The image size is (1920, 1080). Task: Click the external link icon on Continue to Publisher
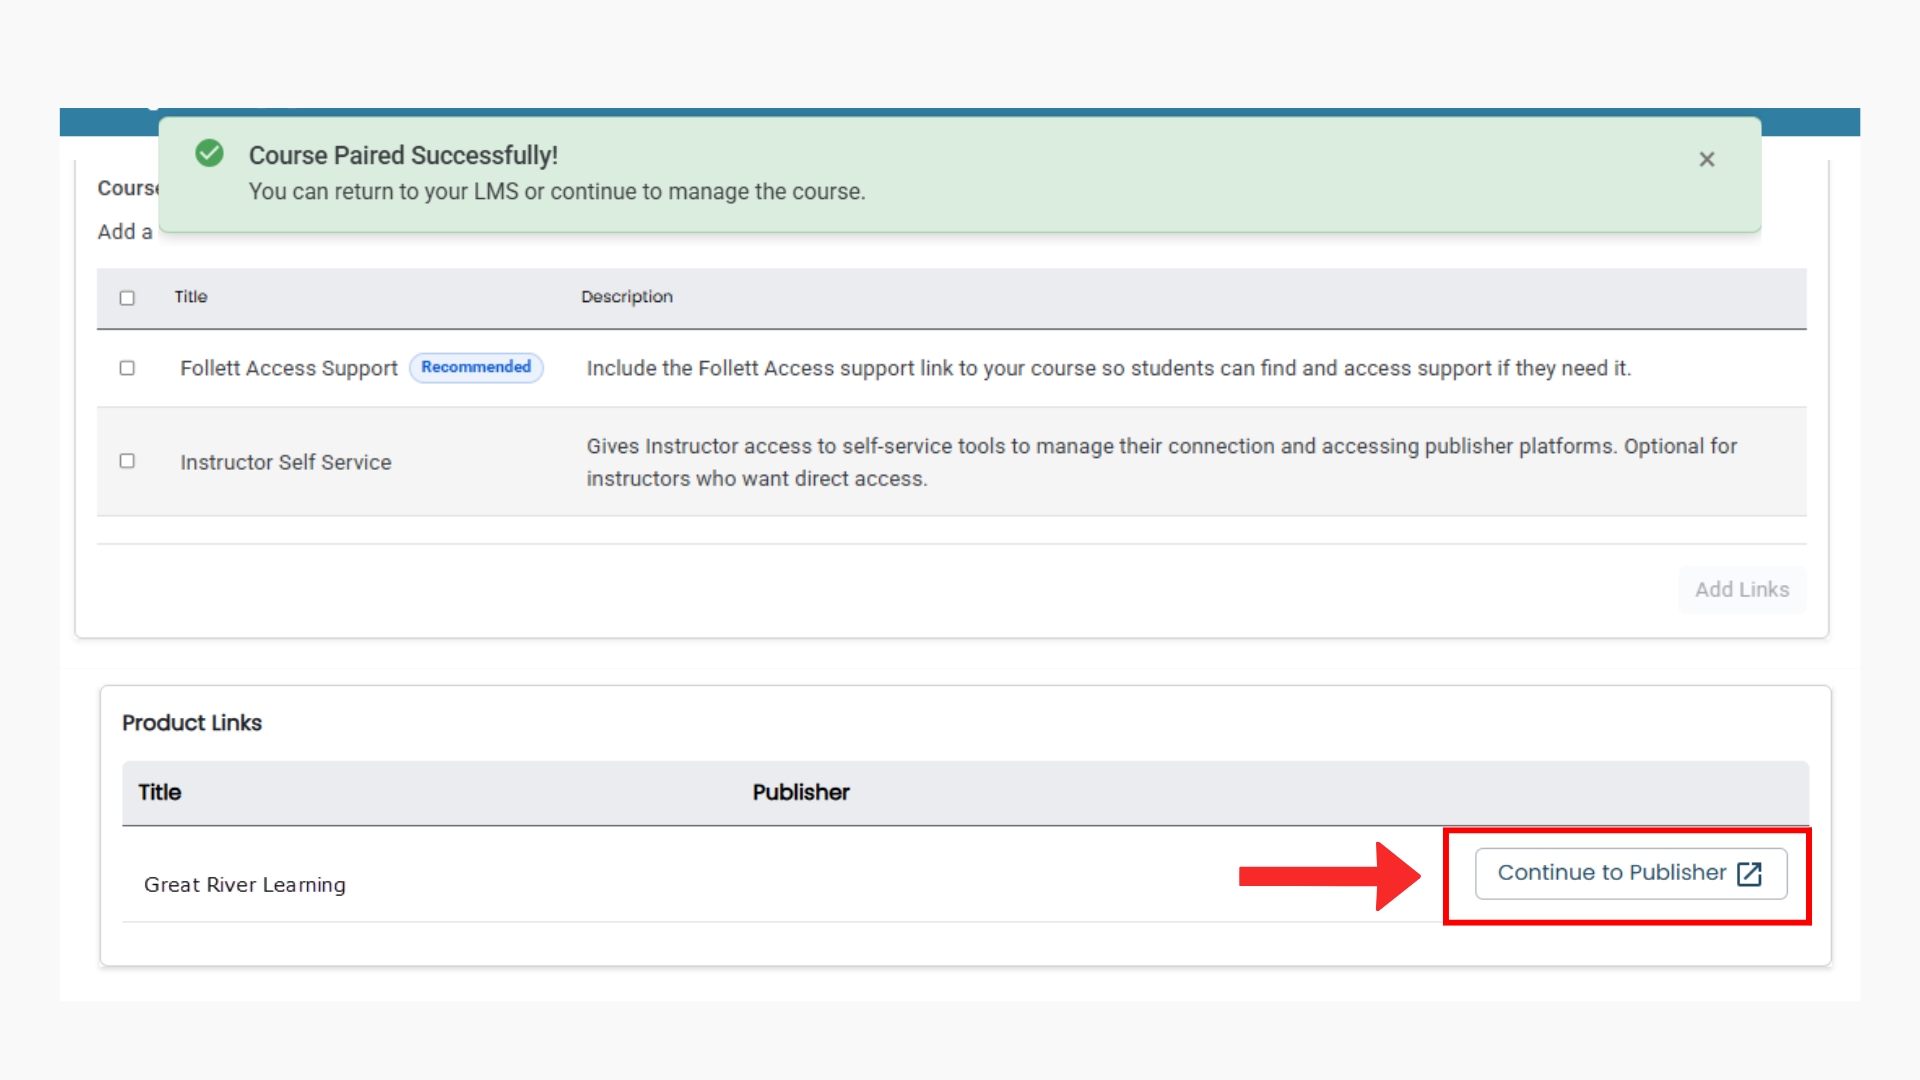[x=1749, y=873]
